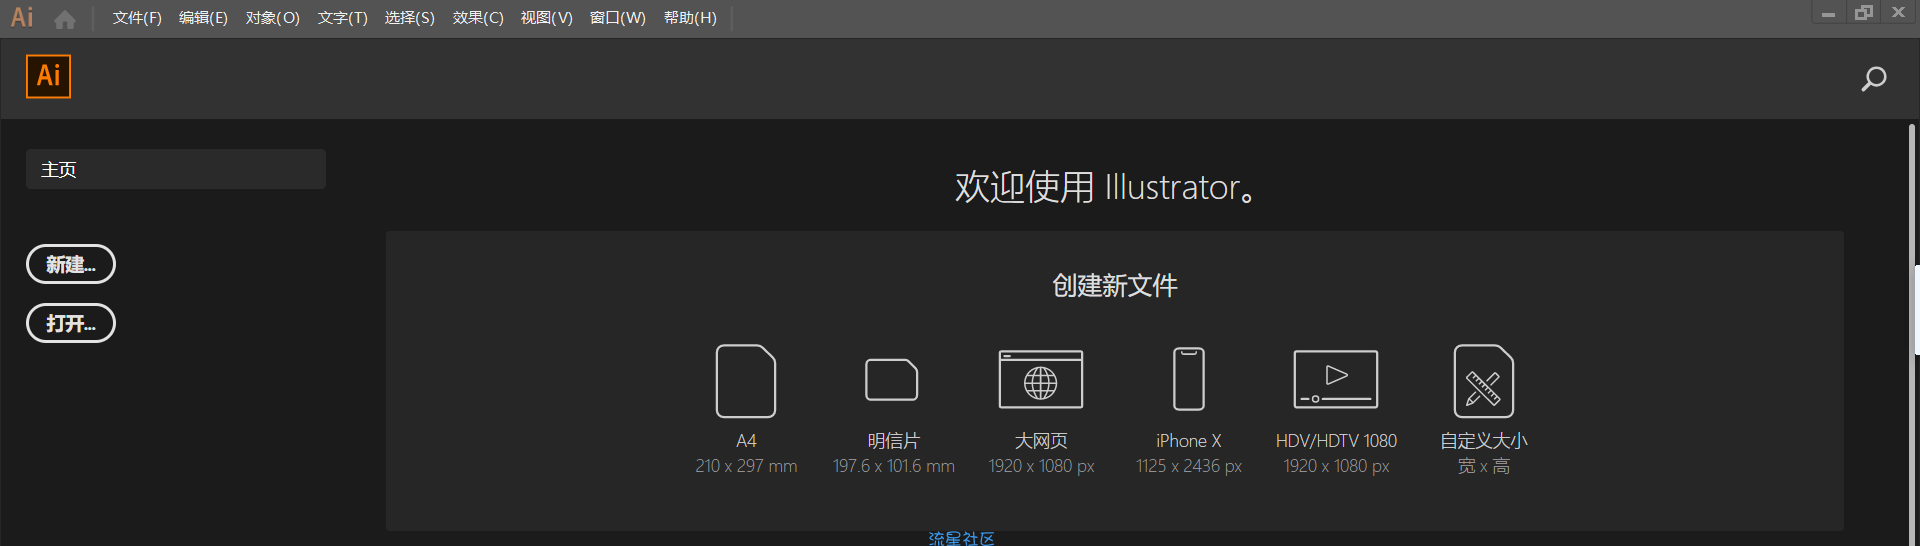Screen dimensions: 1920x546
Task: Choose the HDV/HDTV 1080 preset icon
Action: [x=1336, y=379]
